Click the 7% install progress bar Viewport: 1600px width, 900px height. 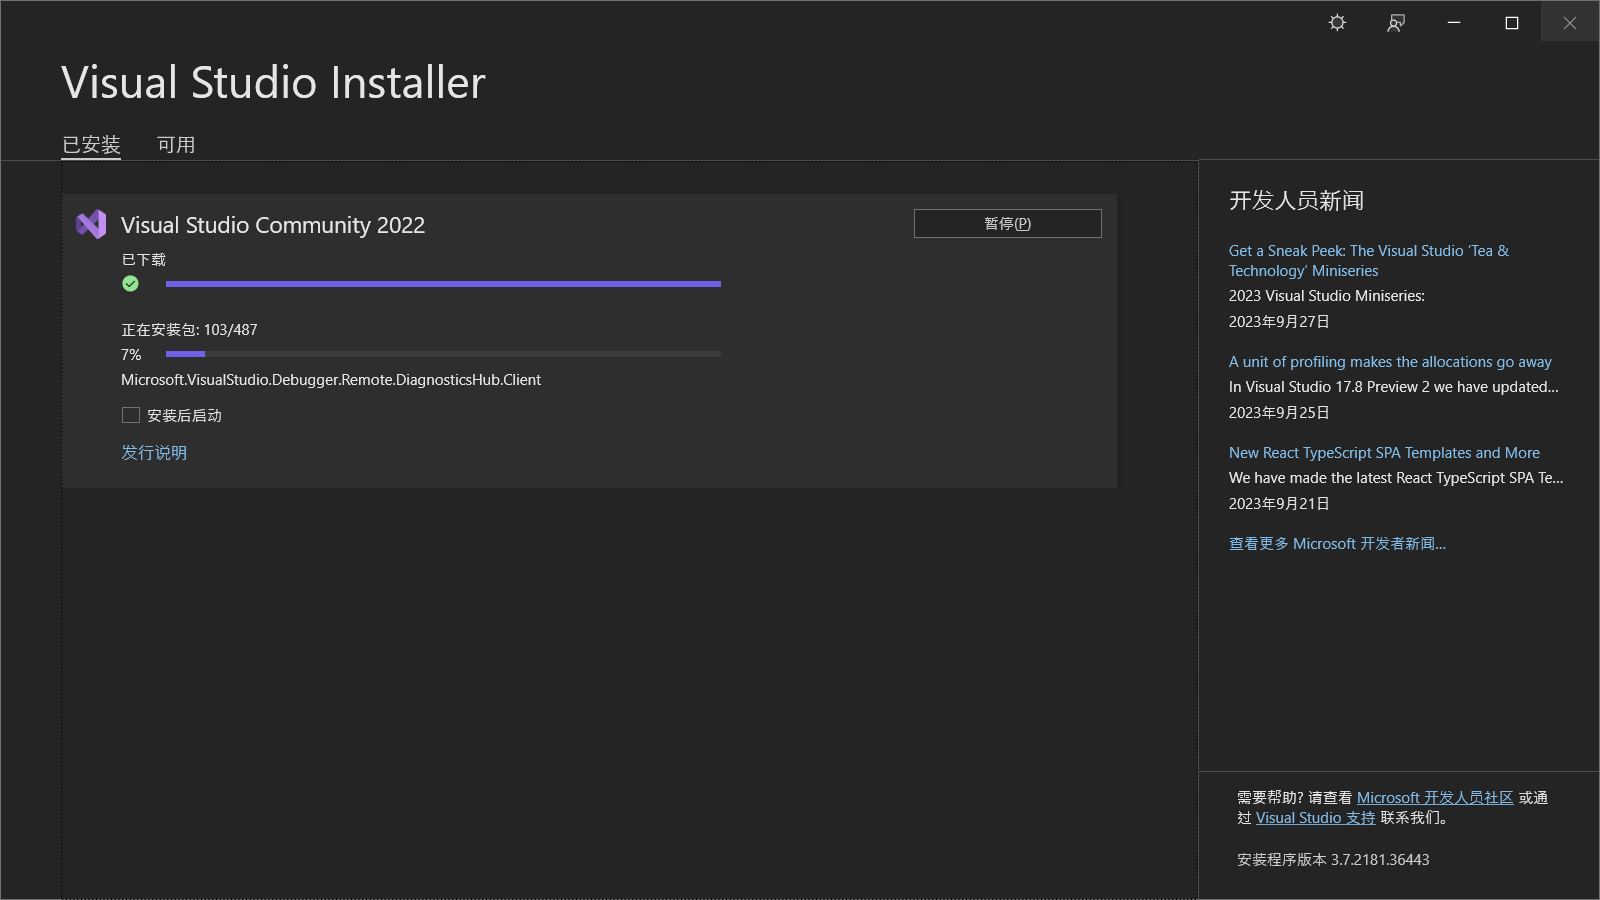tap(443, 354)
